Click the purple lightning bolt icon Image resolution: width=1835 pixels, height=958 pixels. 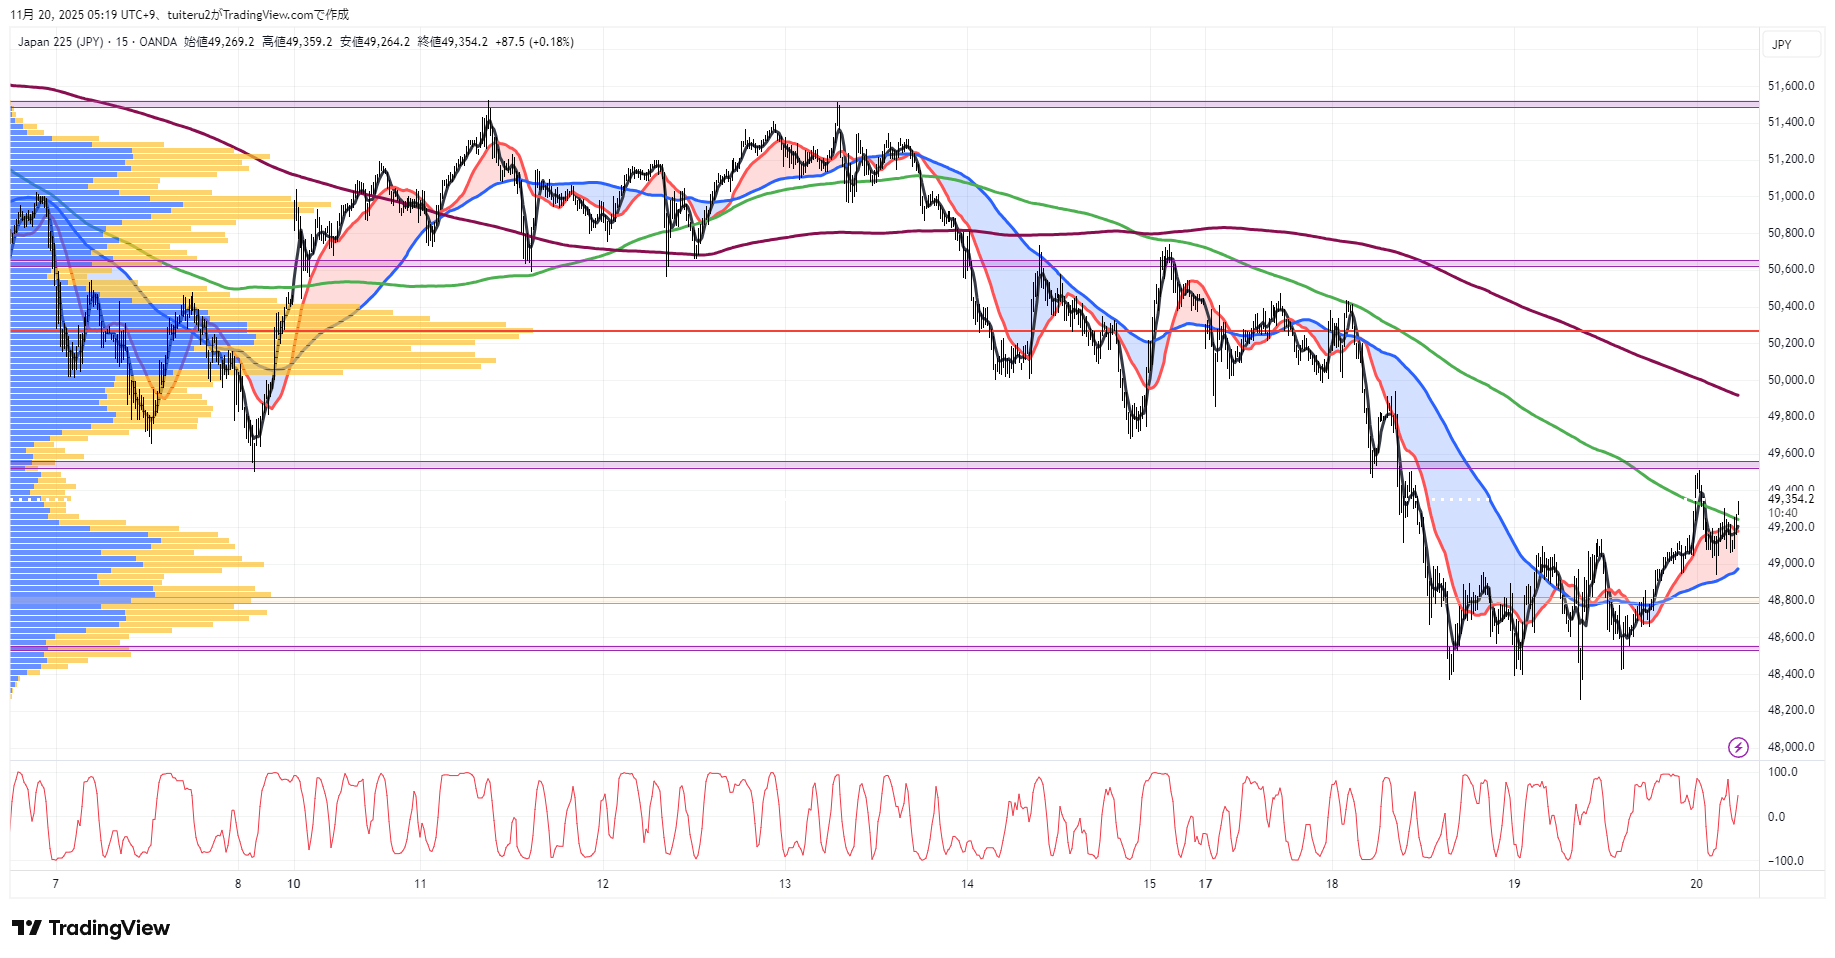click(1738, 747)
